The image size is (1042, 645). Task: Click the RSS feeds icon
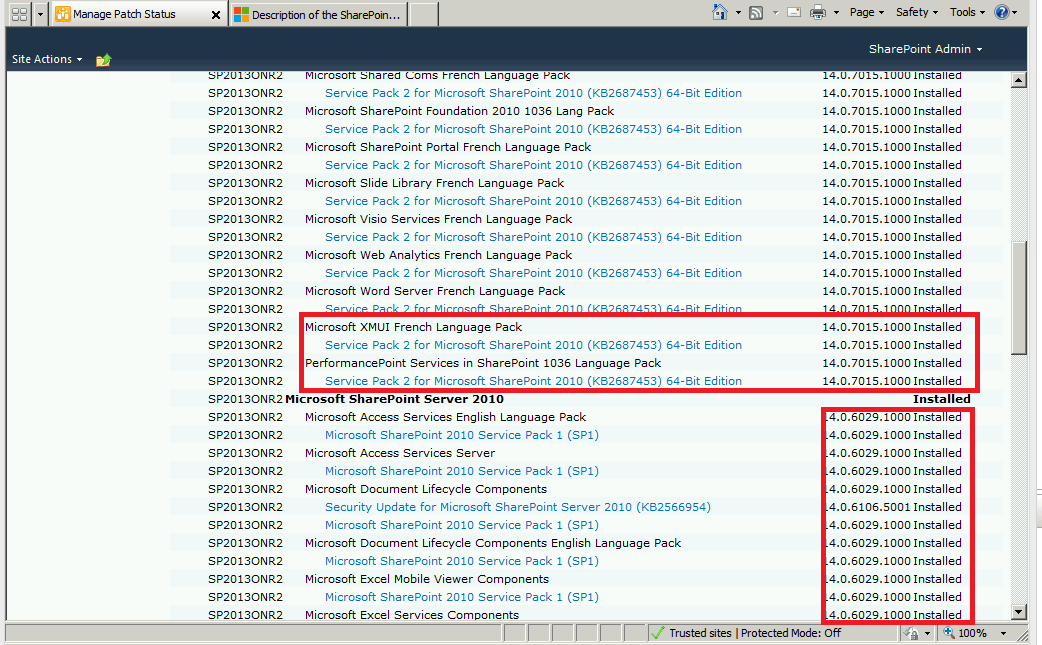coord(756,13)
